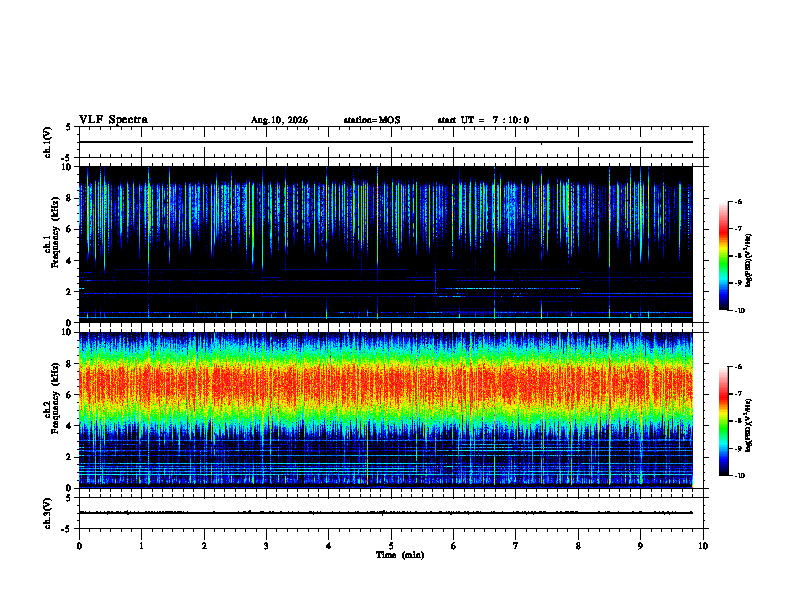Image resolution: width=792 pixels, height=612 pixels.
Task: Click the time axis tick label "2"
Action: click(x=204, y=546)
